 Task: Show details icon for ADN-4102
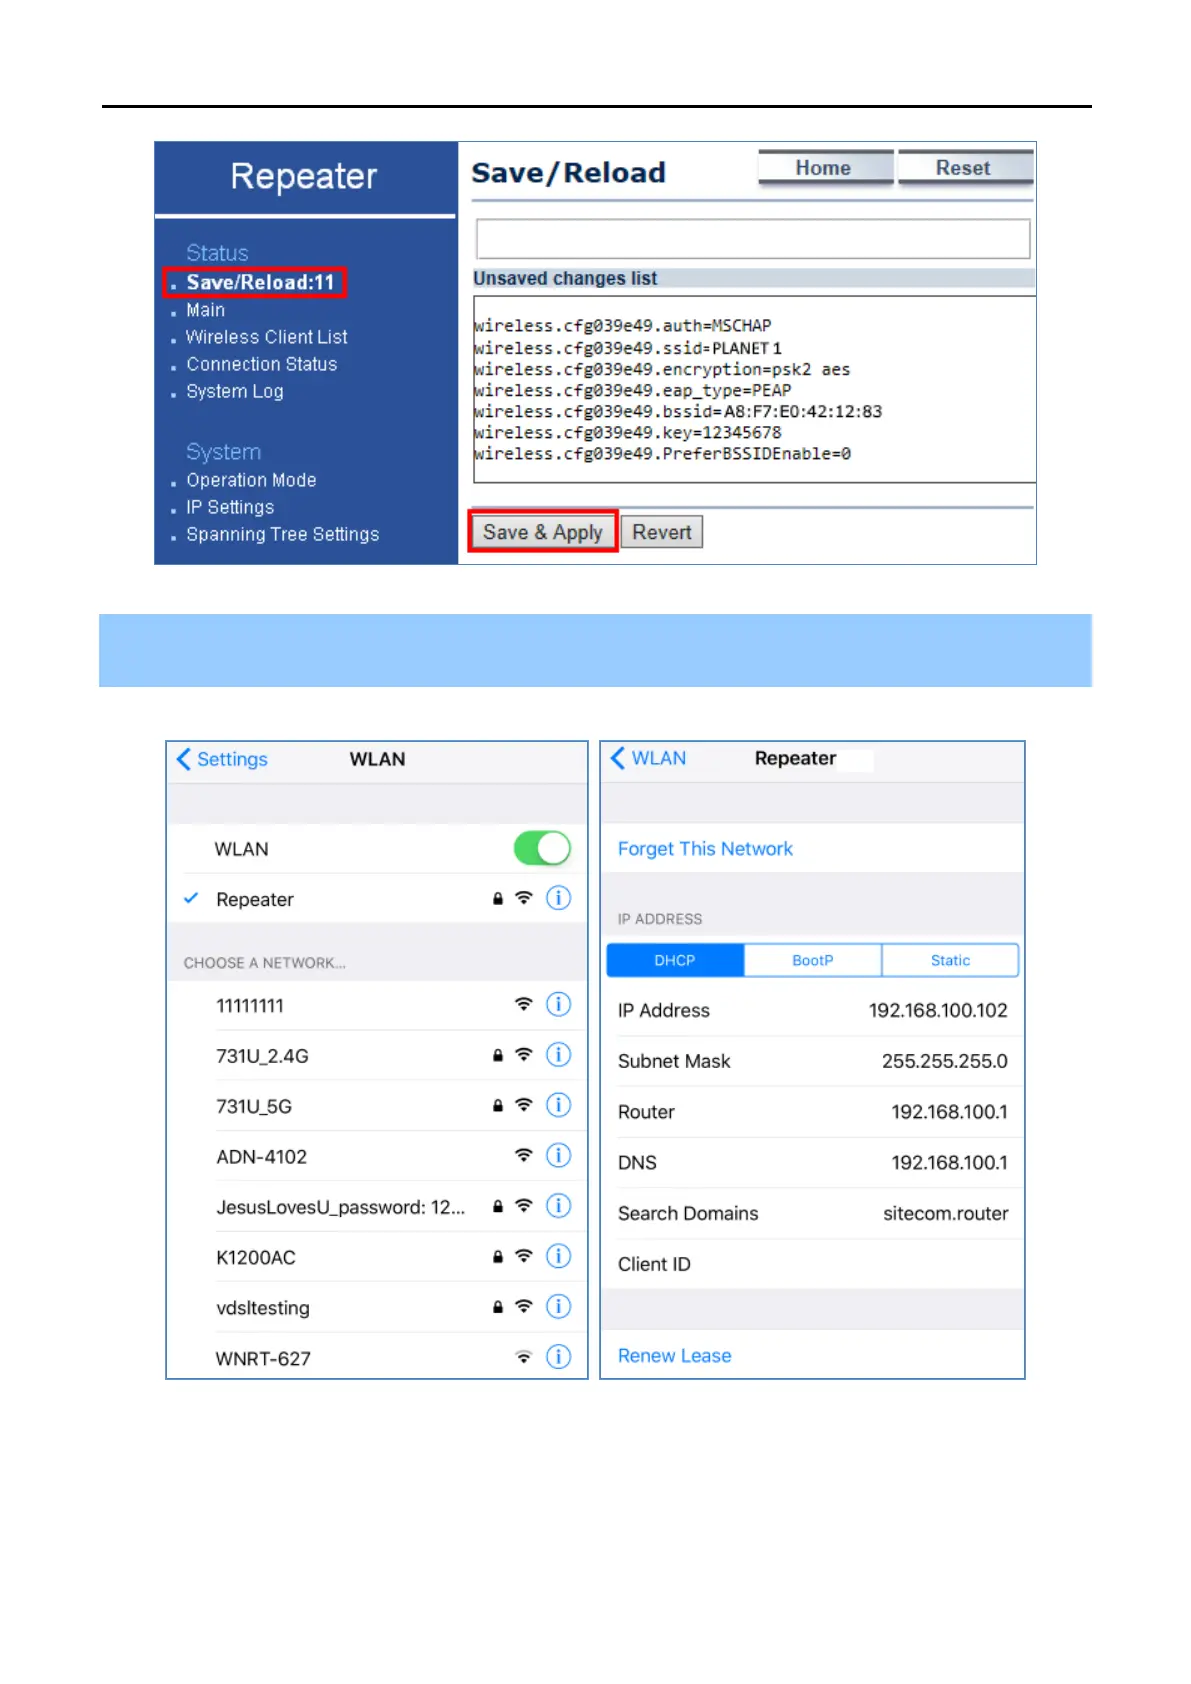click(558, 1155)
